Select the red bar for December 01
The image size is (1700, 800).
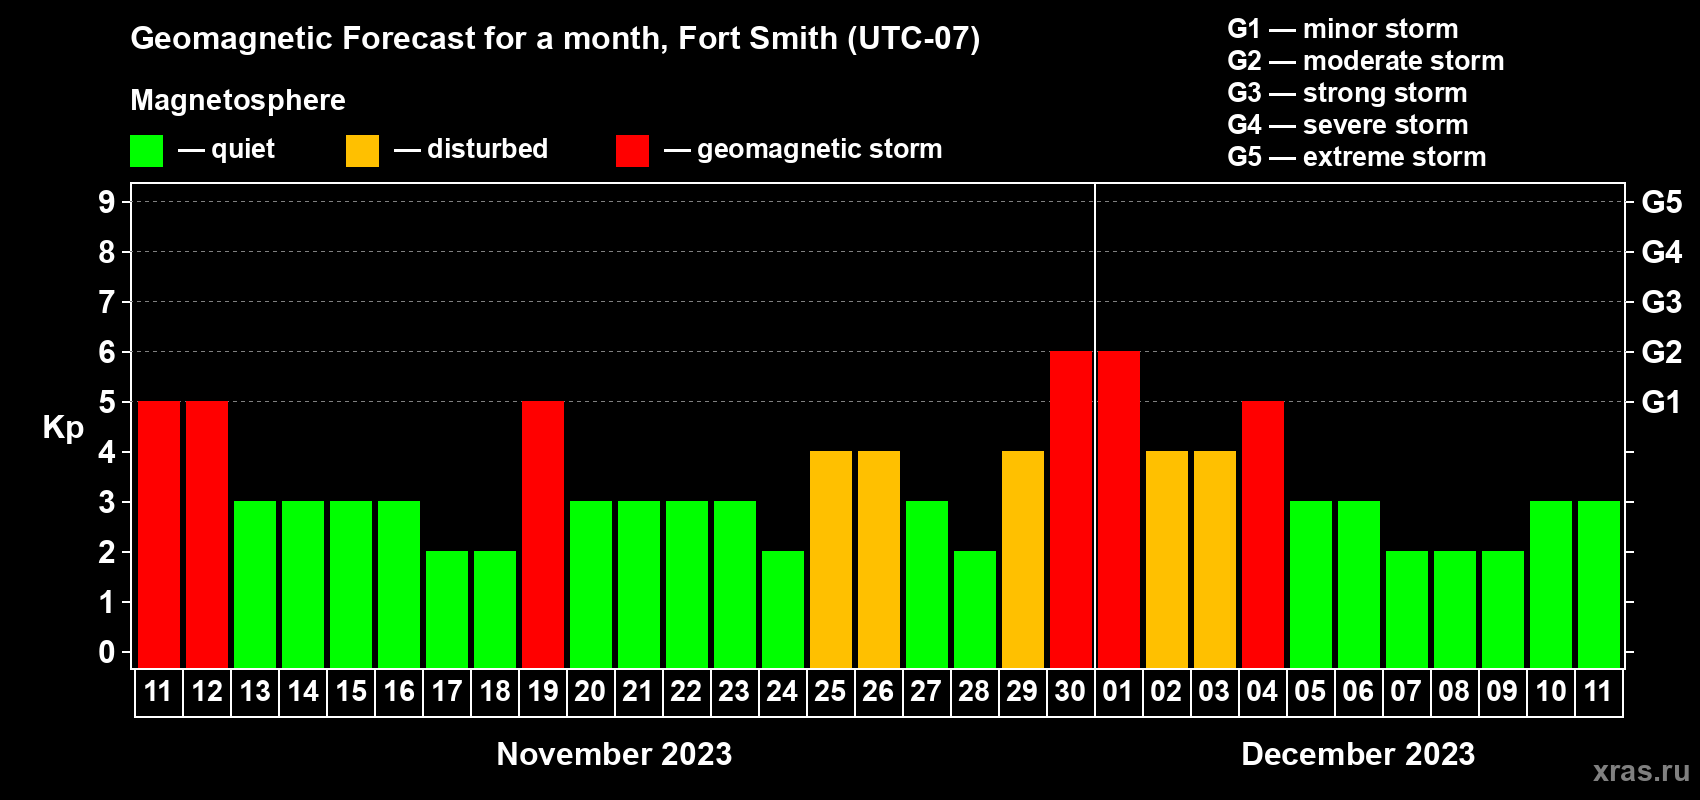click(1119, 509)
